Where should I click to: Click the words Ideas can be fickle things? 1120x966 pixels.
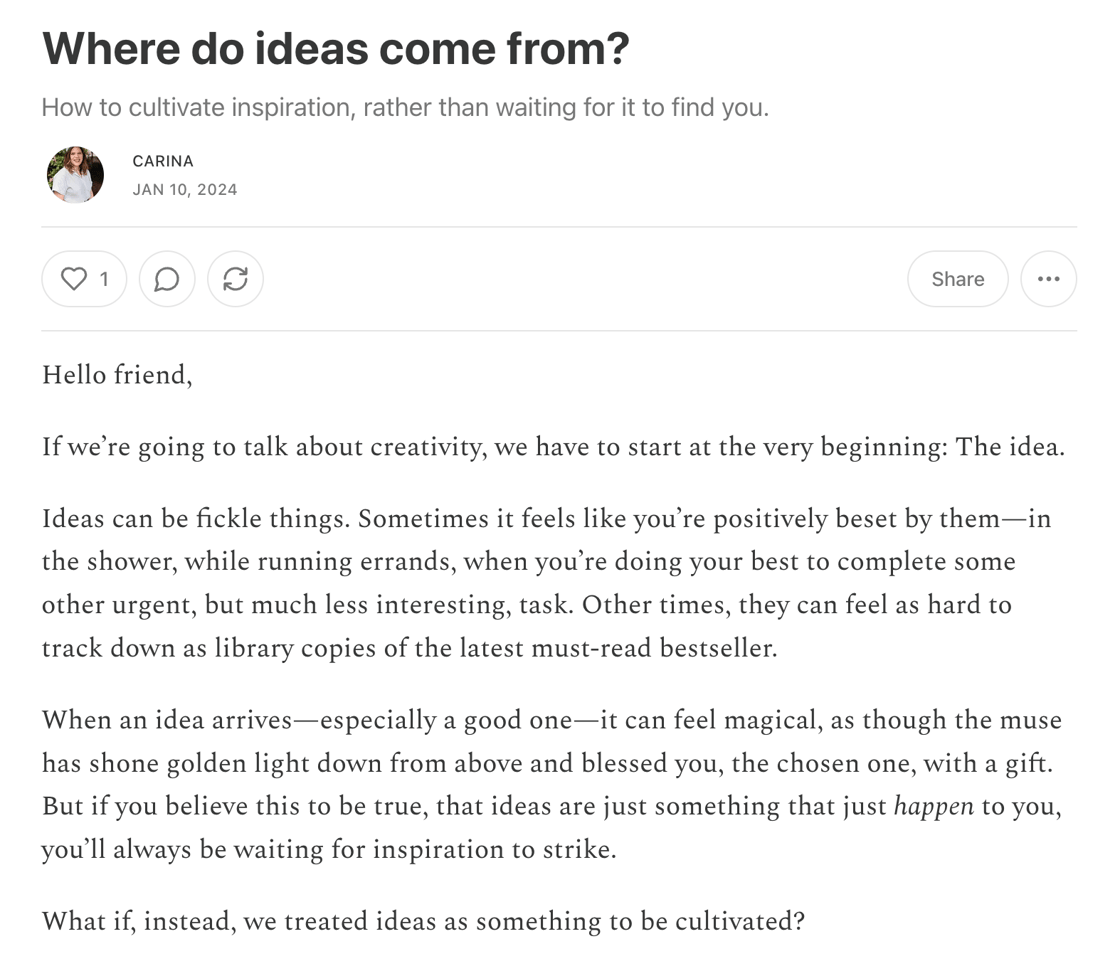coord(196,519)
